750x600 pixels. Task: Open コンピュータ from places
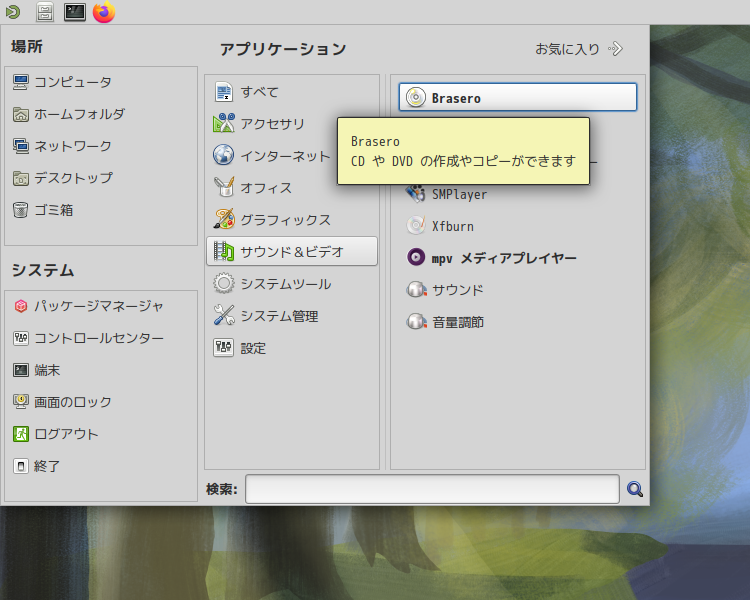63,82
